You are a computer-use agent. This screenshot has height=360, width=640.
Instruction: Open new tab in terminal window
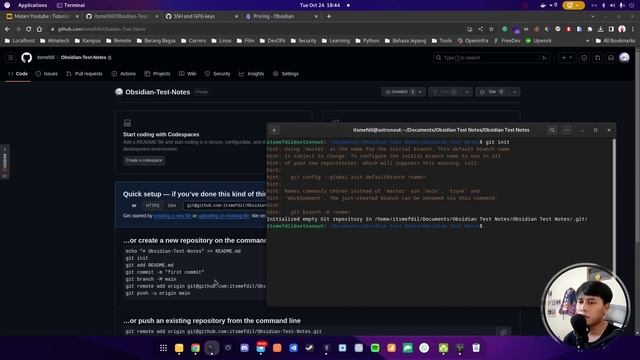[274, 130]
